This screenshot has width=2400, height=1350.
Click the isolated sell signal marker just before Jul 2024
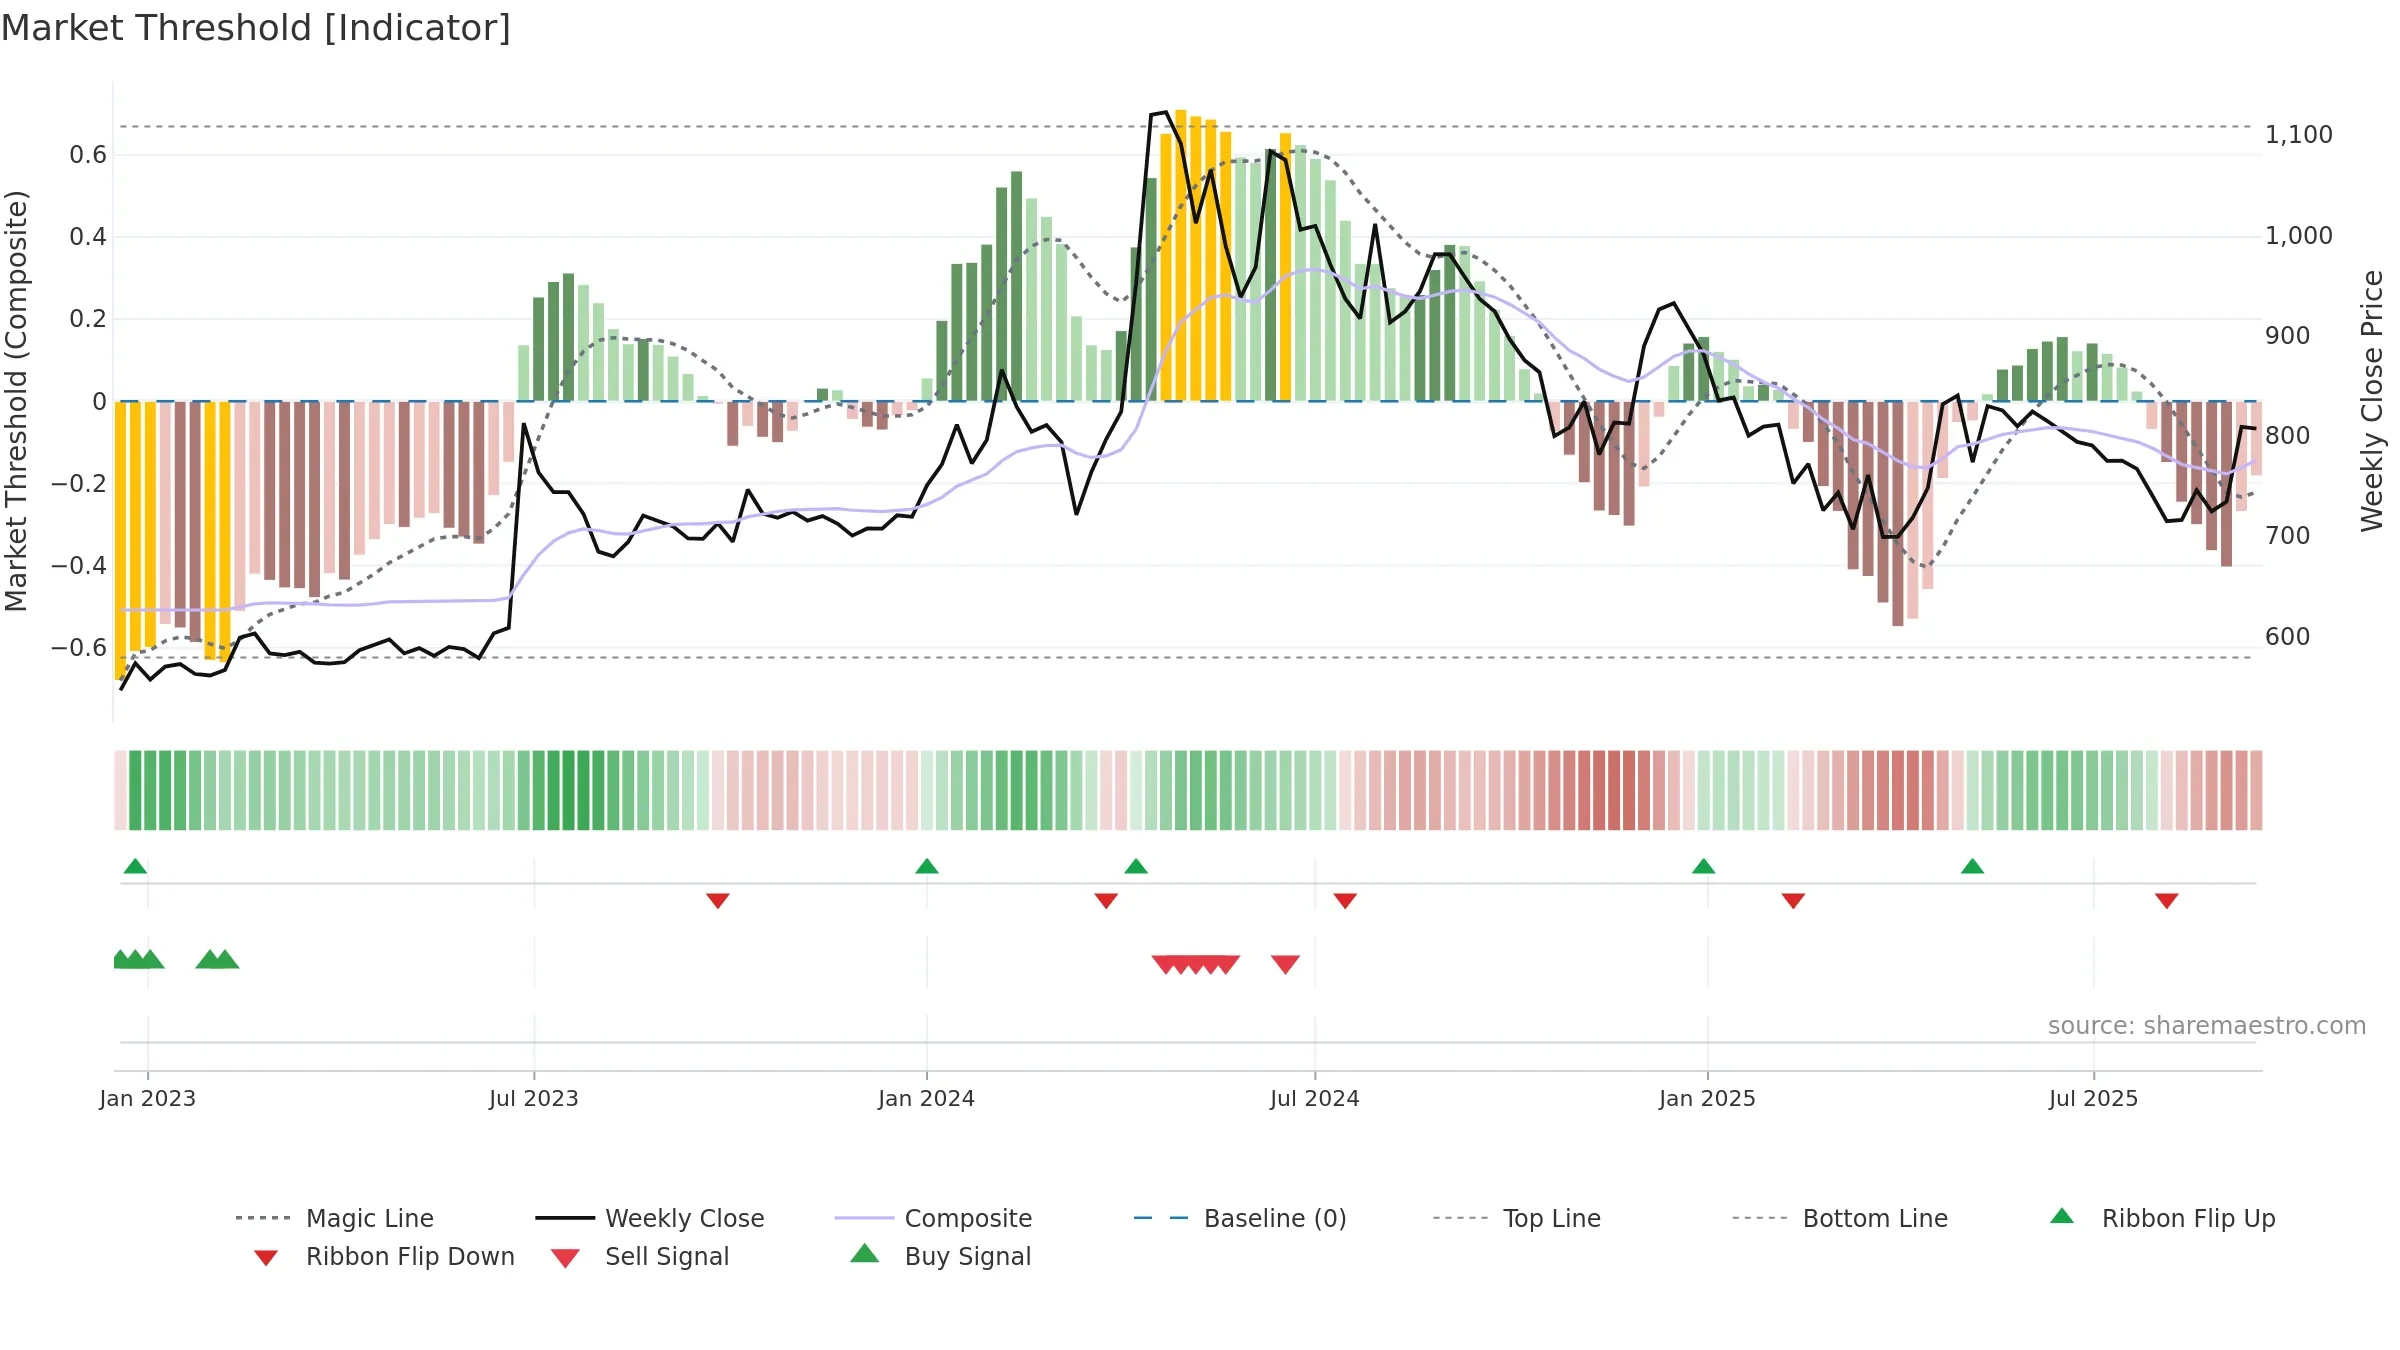pyautogui.click(x=1285, y=964)
